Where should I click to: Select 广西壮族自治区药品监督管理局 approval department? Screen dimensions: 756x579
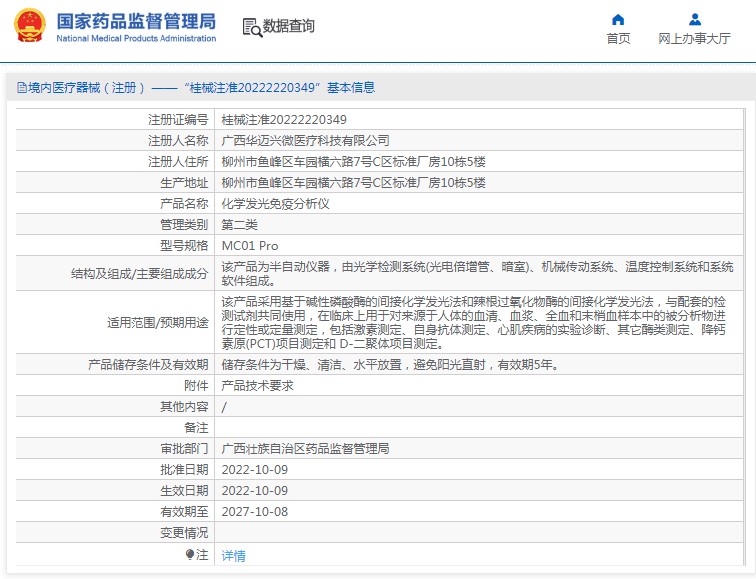pos(305,449)
